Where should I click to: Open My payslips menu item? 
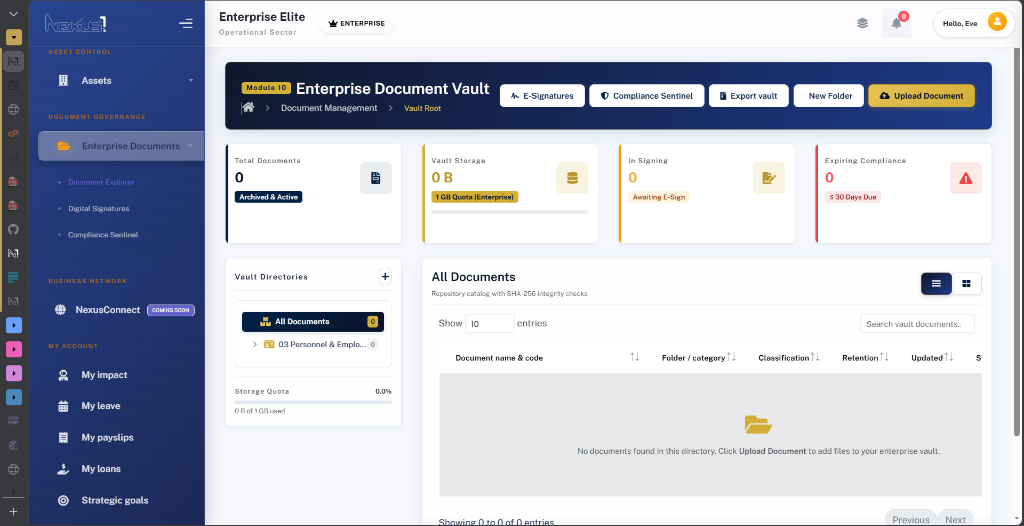click(107, 437)
